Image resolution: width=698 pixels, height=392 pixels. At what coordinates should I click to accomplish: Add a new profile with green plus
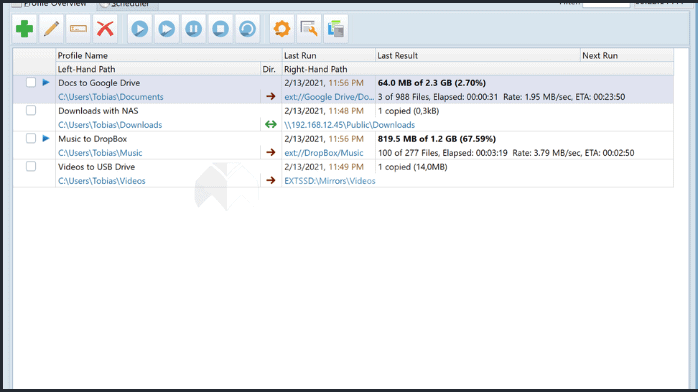click(x=24, y=29)
